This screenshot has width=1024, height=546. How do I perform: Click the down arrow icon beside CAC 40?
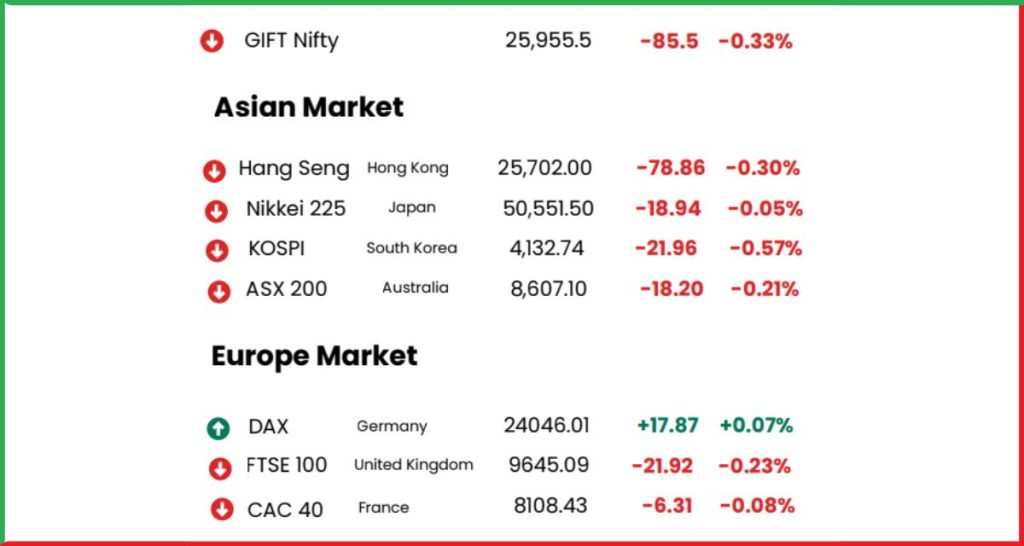(222, 509)
